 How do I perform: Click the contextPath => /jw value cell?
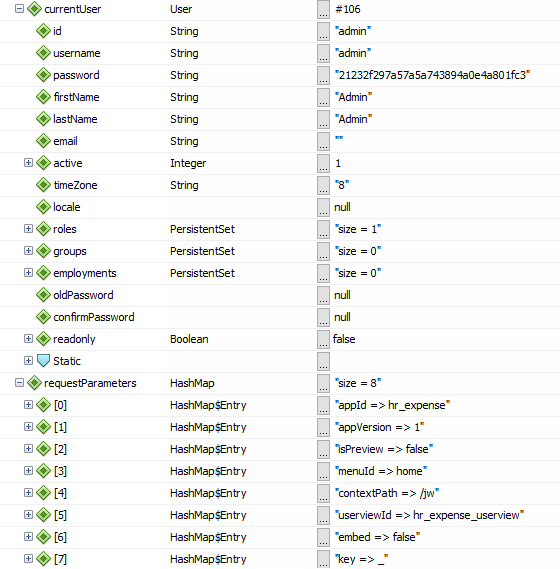click(x=387, y=493)
